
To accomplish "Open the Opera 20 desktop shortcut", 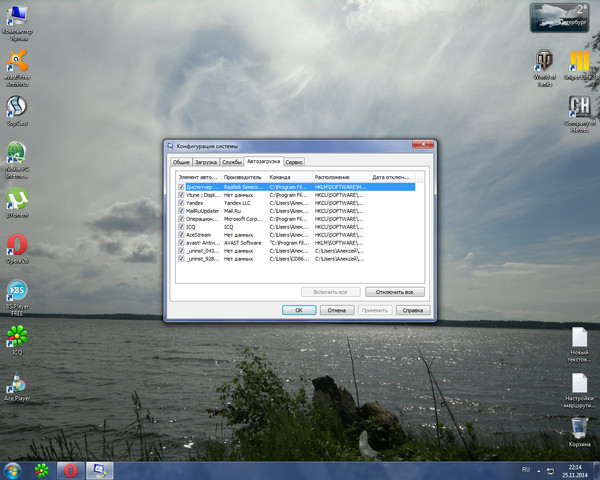I will coord(17,248).
